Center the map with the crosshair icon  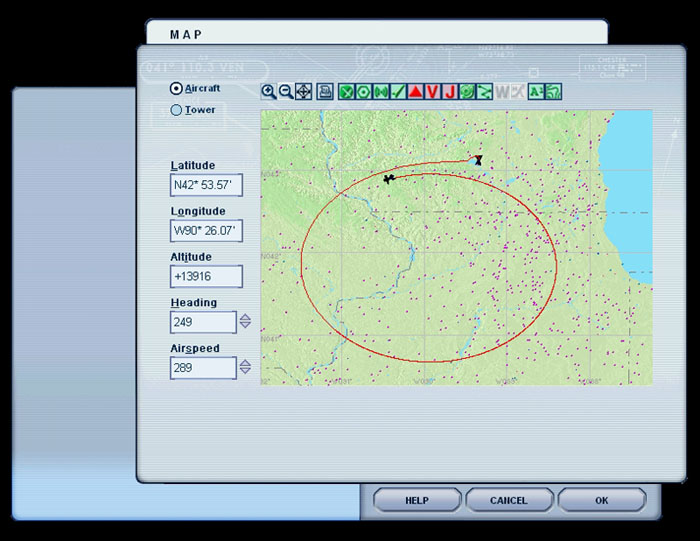pyautogui.click(x=303, y=91)
